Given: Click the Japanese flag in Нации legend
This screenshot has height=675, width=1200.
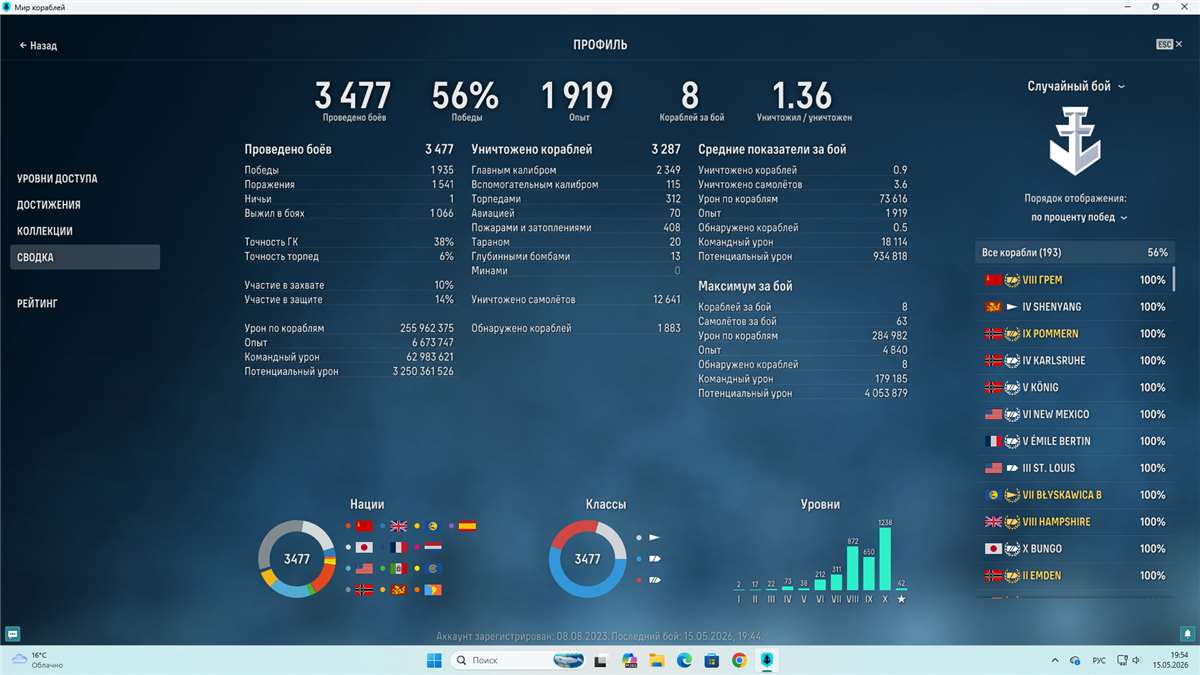Looking at the screenshot, I should (364, 548).
